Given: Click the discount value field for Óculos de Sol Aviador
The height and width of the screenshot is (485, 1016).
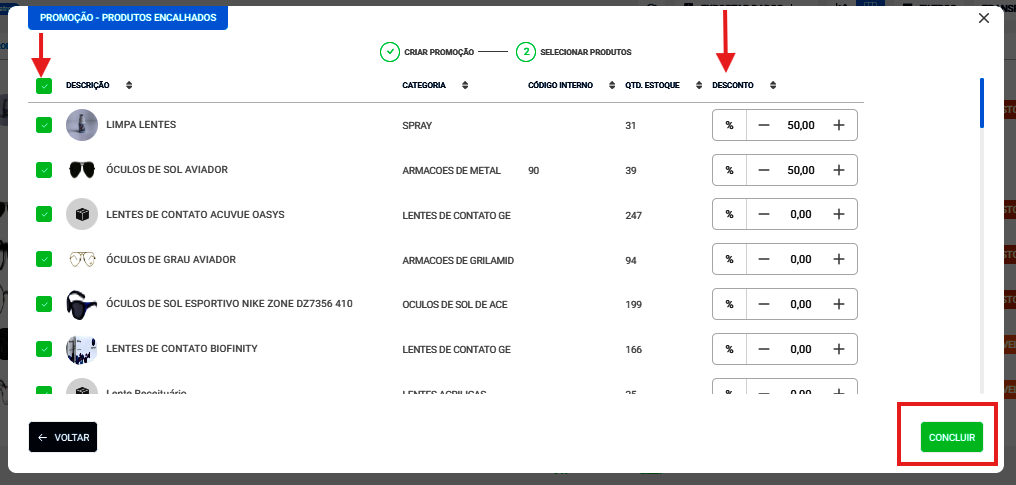Looking at the screenshot, I should 801,170.
